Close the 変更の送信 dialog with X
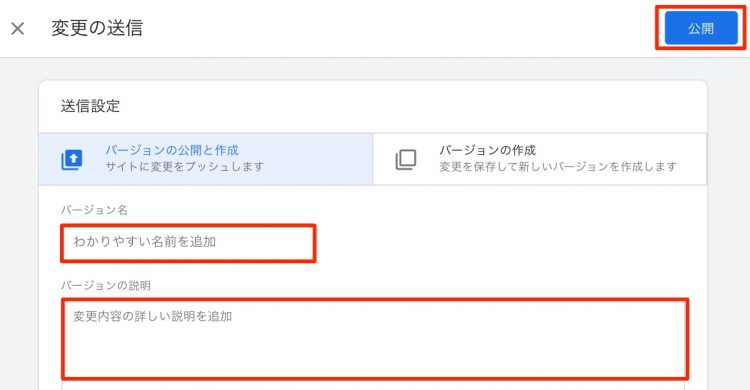This screenshot has height=390, width=750. coord(18,29)
